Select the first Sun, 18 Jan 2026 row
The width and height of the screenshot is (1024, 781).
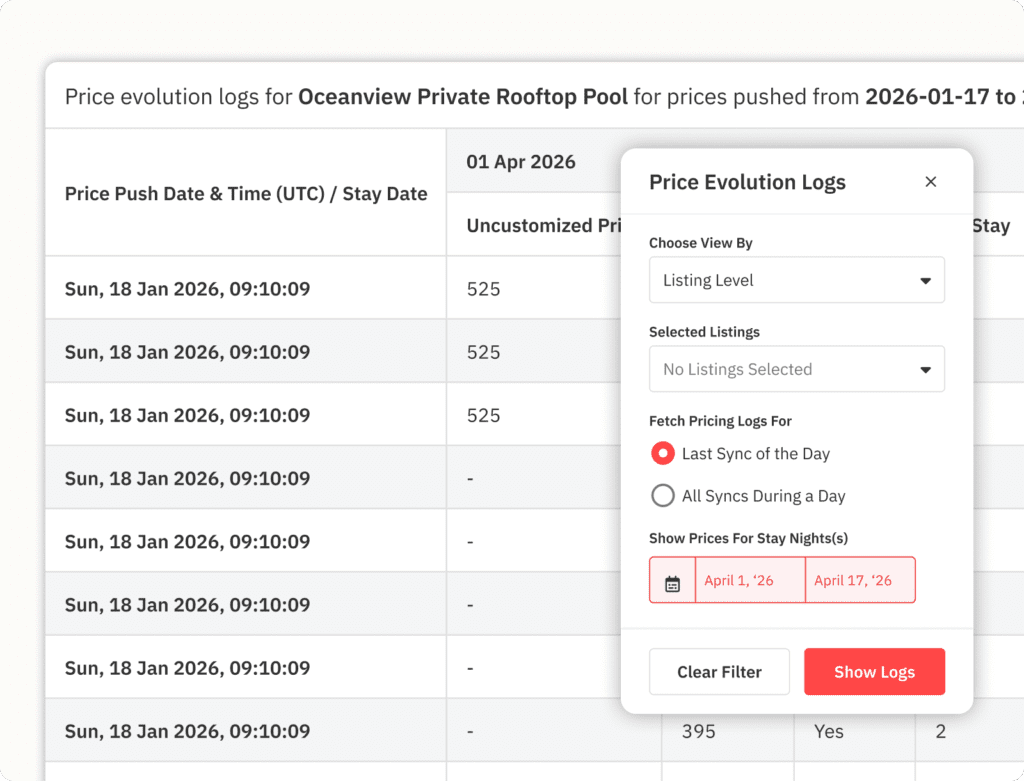[187, 290]
